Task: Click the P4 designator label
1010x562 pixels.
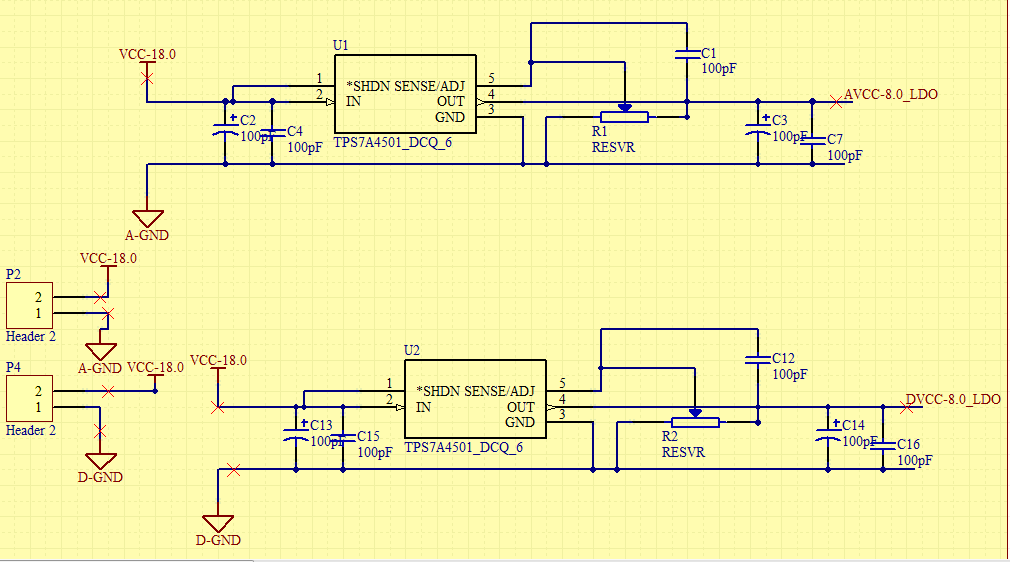Action: pos(14,367)
